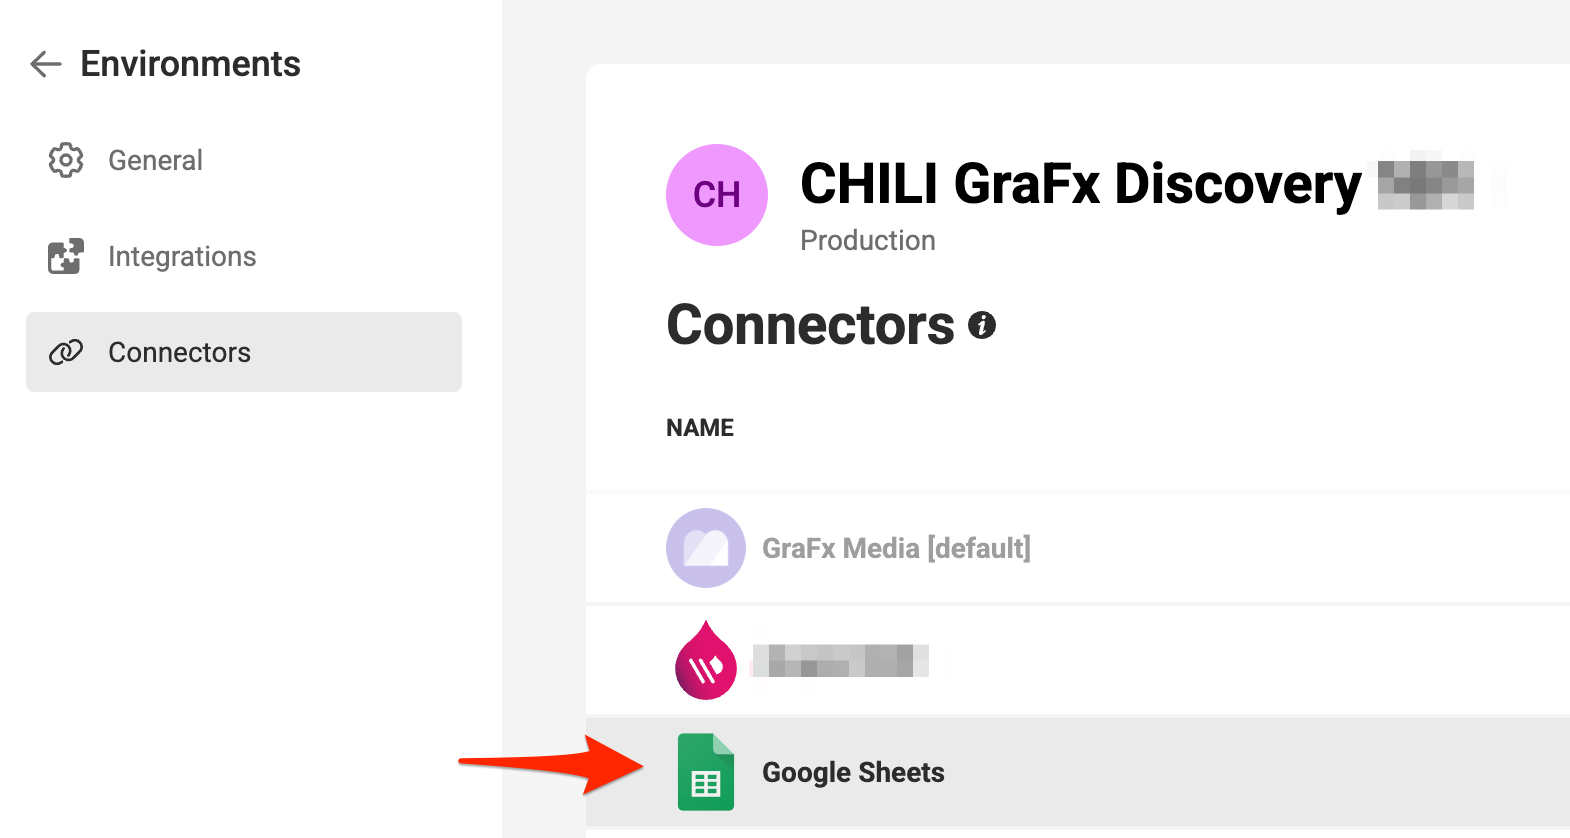The width and height of the screenshot is (1570, 838).
Task: Open the Google Sheets connector row
Action: coord(1078,772)
